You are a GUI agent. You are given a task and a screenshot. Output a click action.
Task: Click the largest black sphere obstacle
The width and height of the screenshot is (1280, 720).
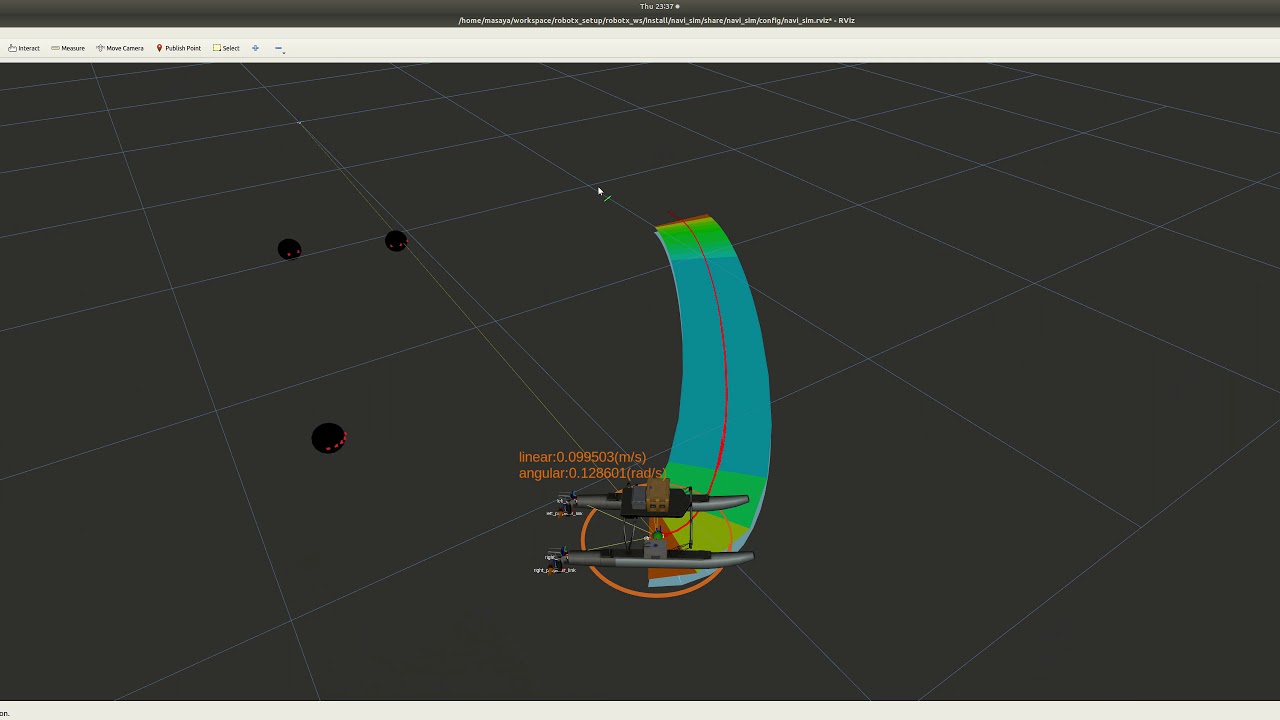pyautogui.click(x=327, y=438)
